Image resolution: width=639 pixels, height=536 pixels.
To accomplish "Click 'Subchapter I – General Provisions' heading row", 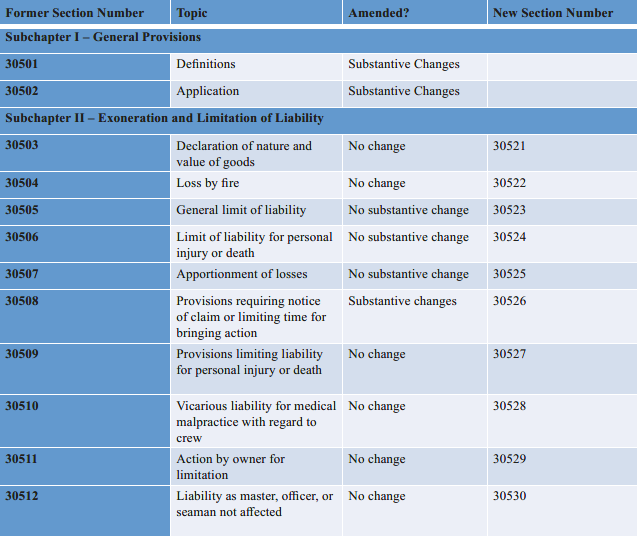I will (103, 38).
